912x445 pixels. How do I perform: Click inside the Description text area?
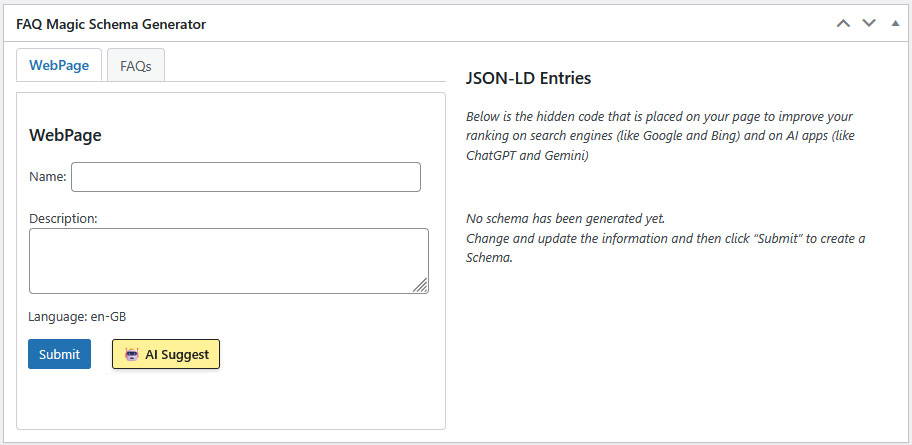[228, 260]
